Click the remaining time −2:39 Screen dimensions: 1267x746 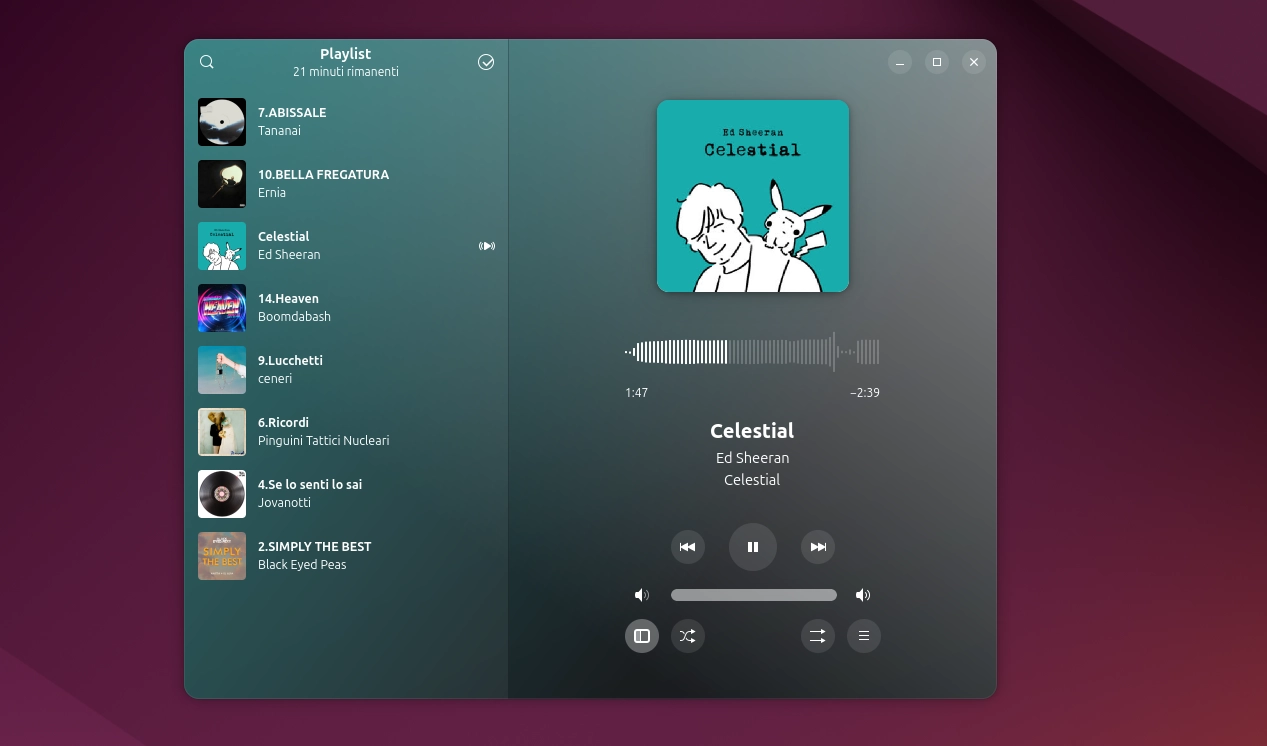865,393
